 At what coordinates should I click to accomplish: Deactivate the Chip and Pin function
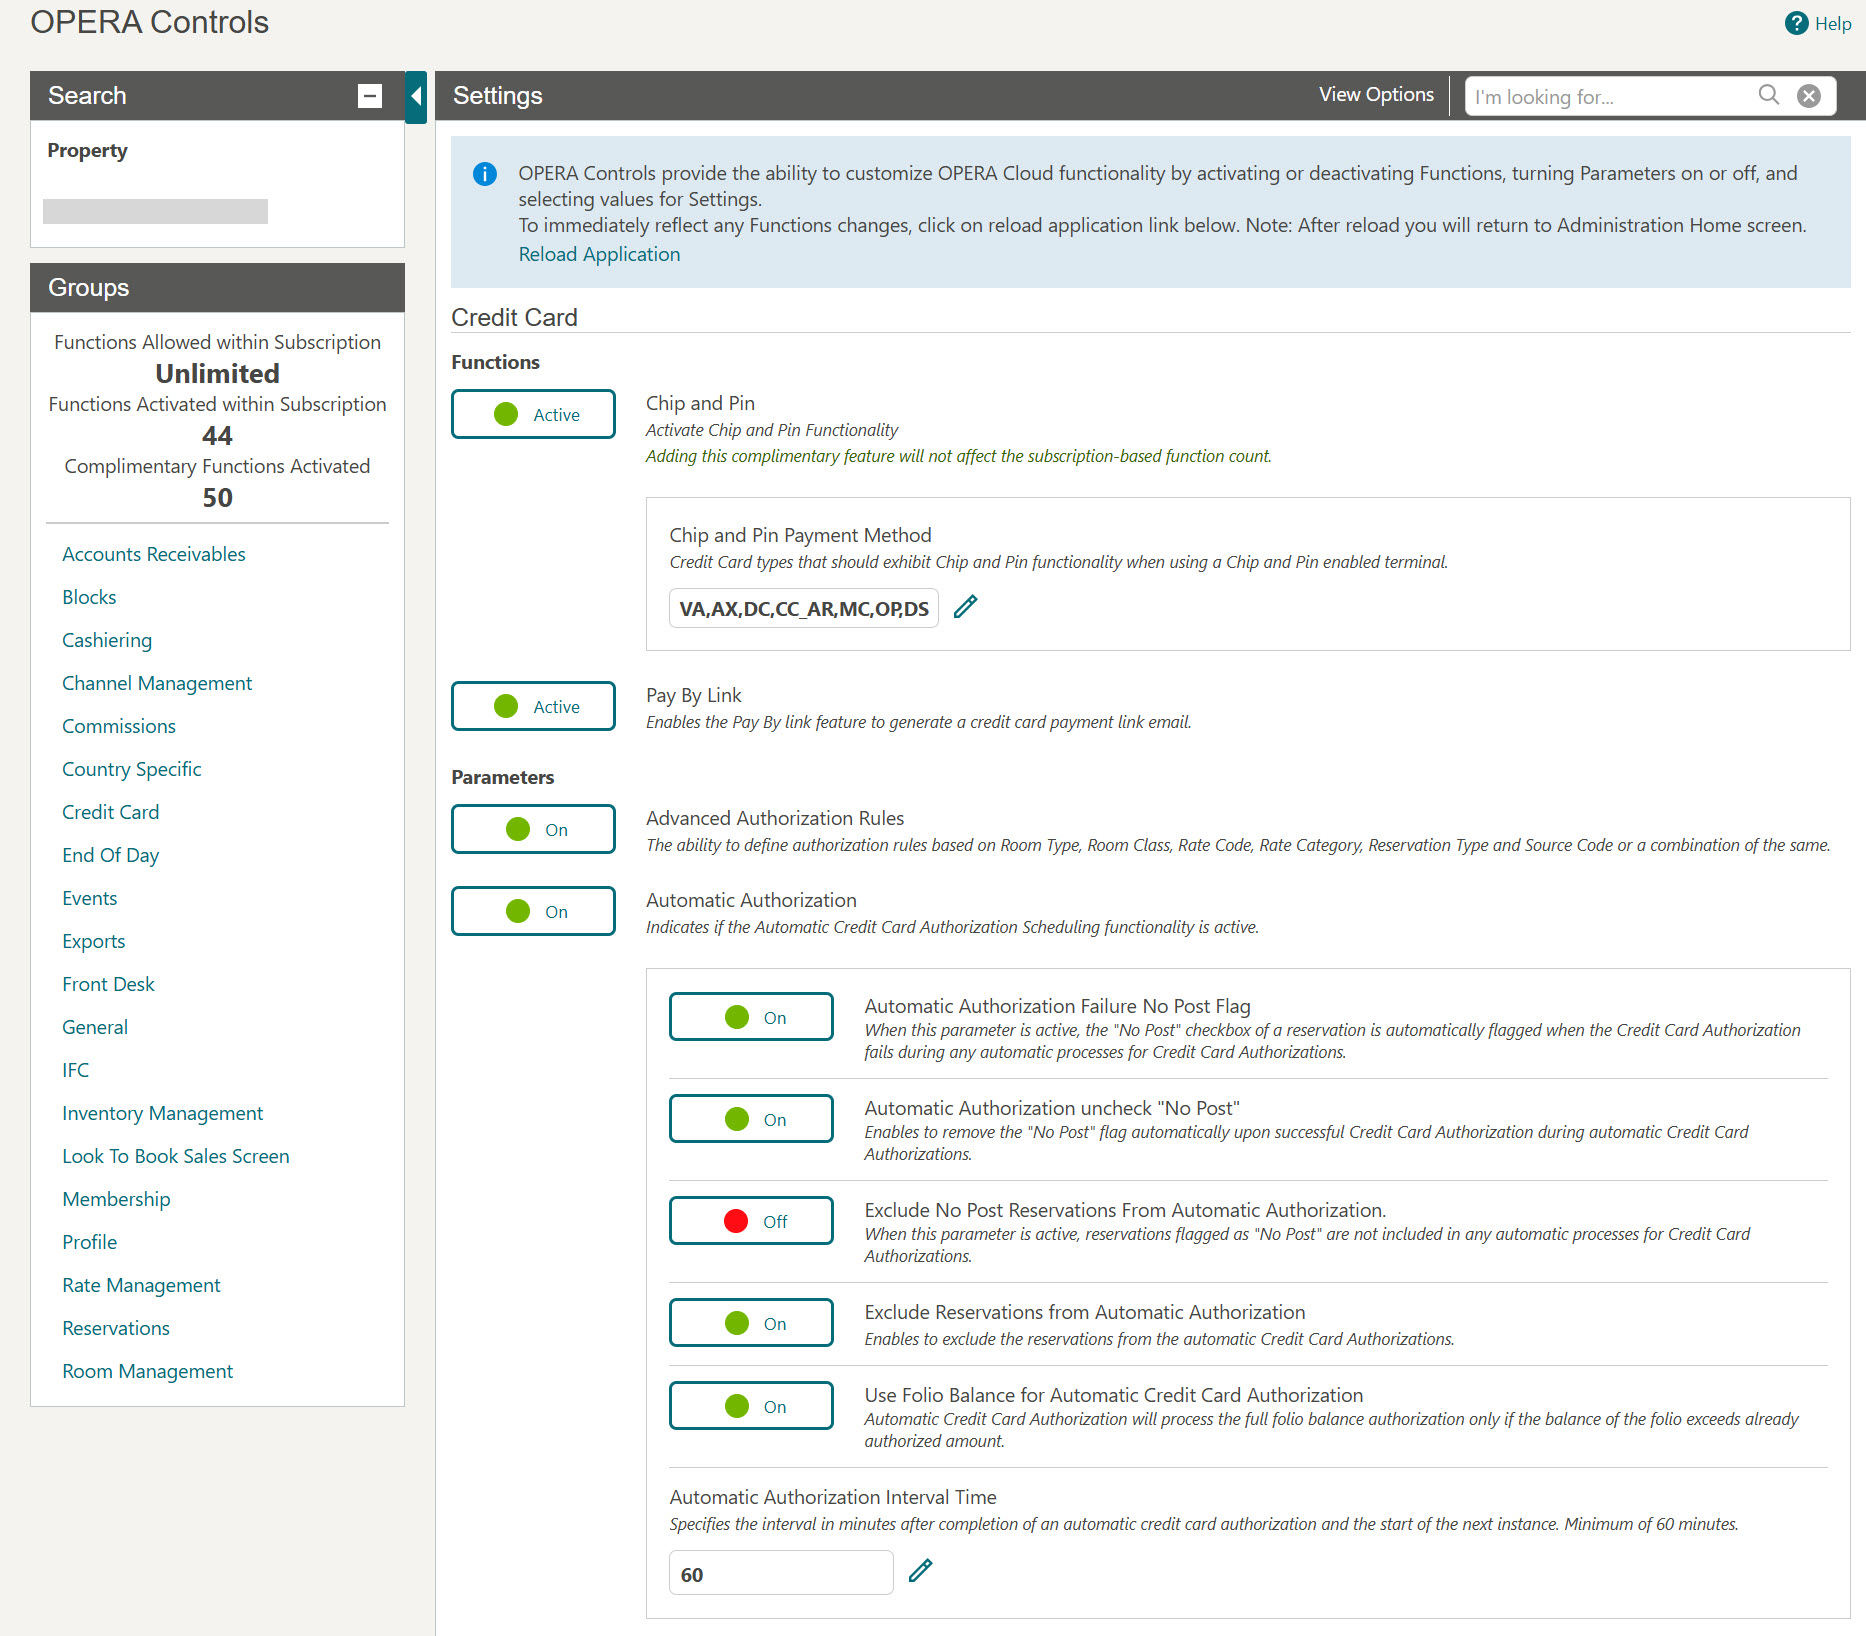(532, 413)
